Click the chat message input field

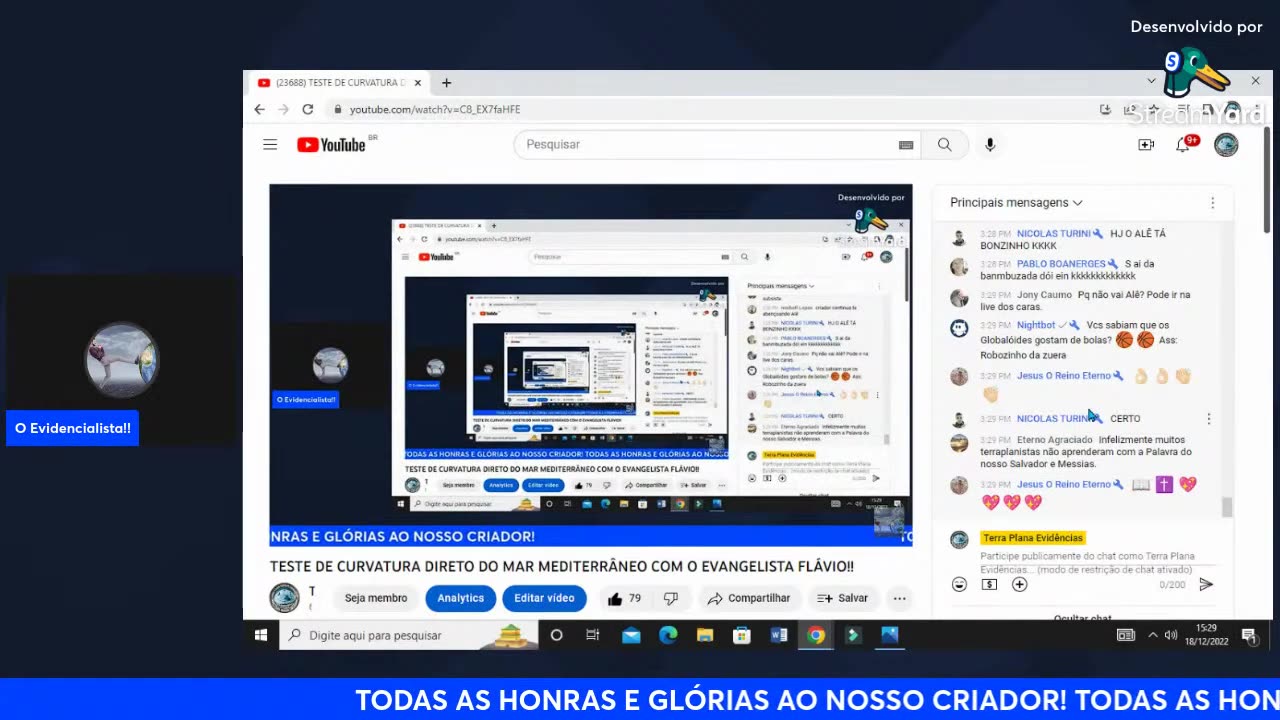(x=1087, y=562)
